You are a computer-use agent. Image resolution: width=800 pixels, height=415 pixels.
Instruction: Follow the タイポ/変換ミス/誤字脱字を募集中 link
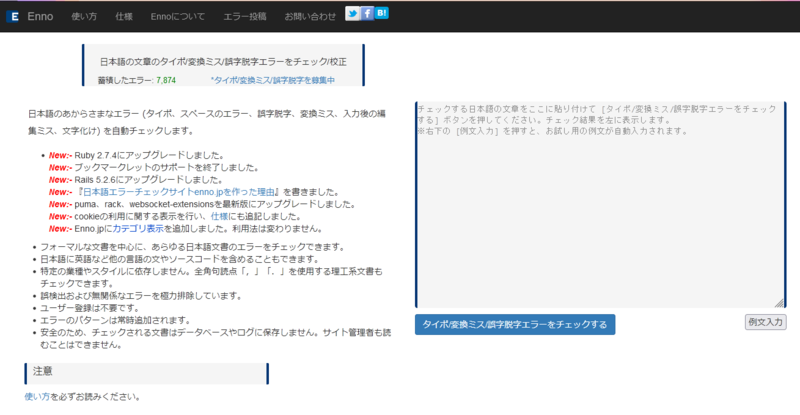click(x=273, y=80)
